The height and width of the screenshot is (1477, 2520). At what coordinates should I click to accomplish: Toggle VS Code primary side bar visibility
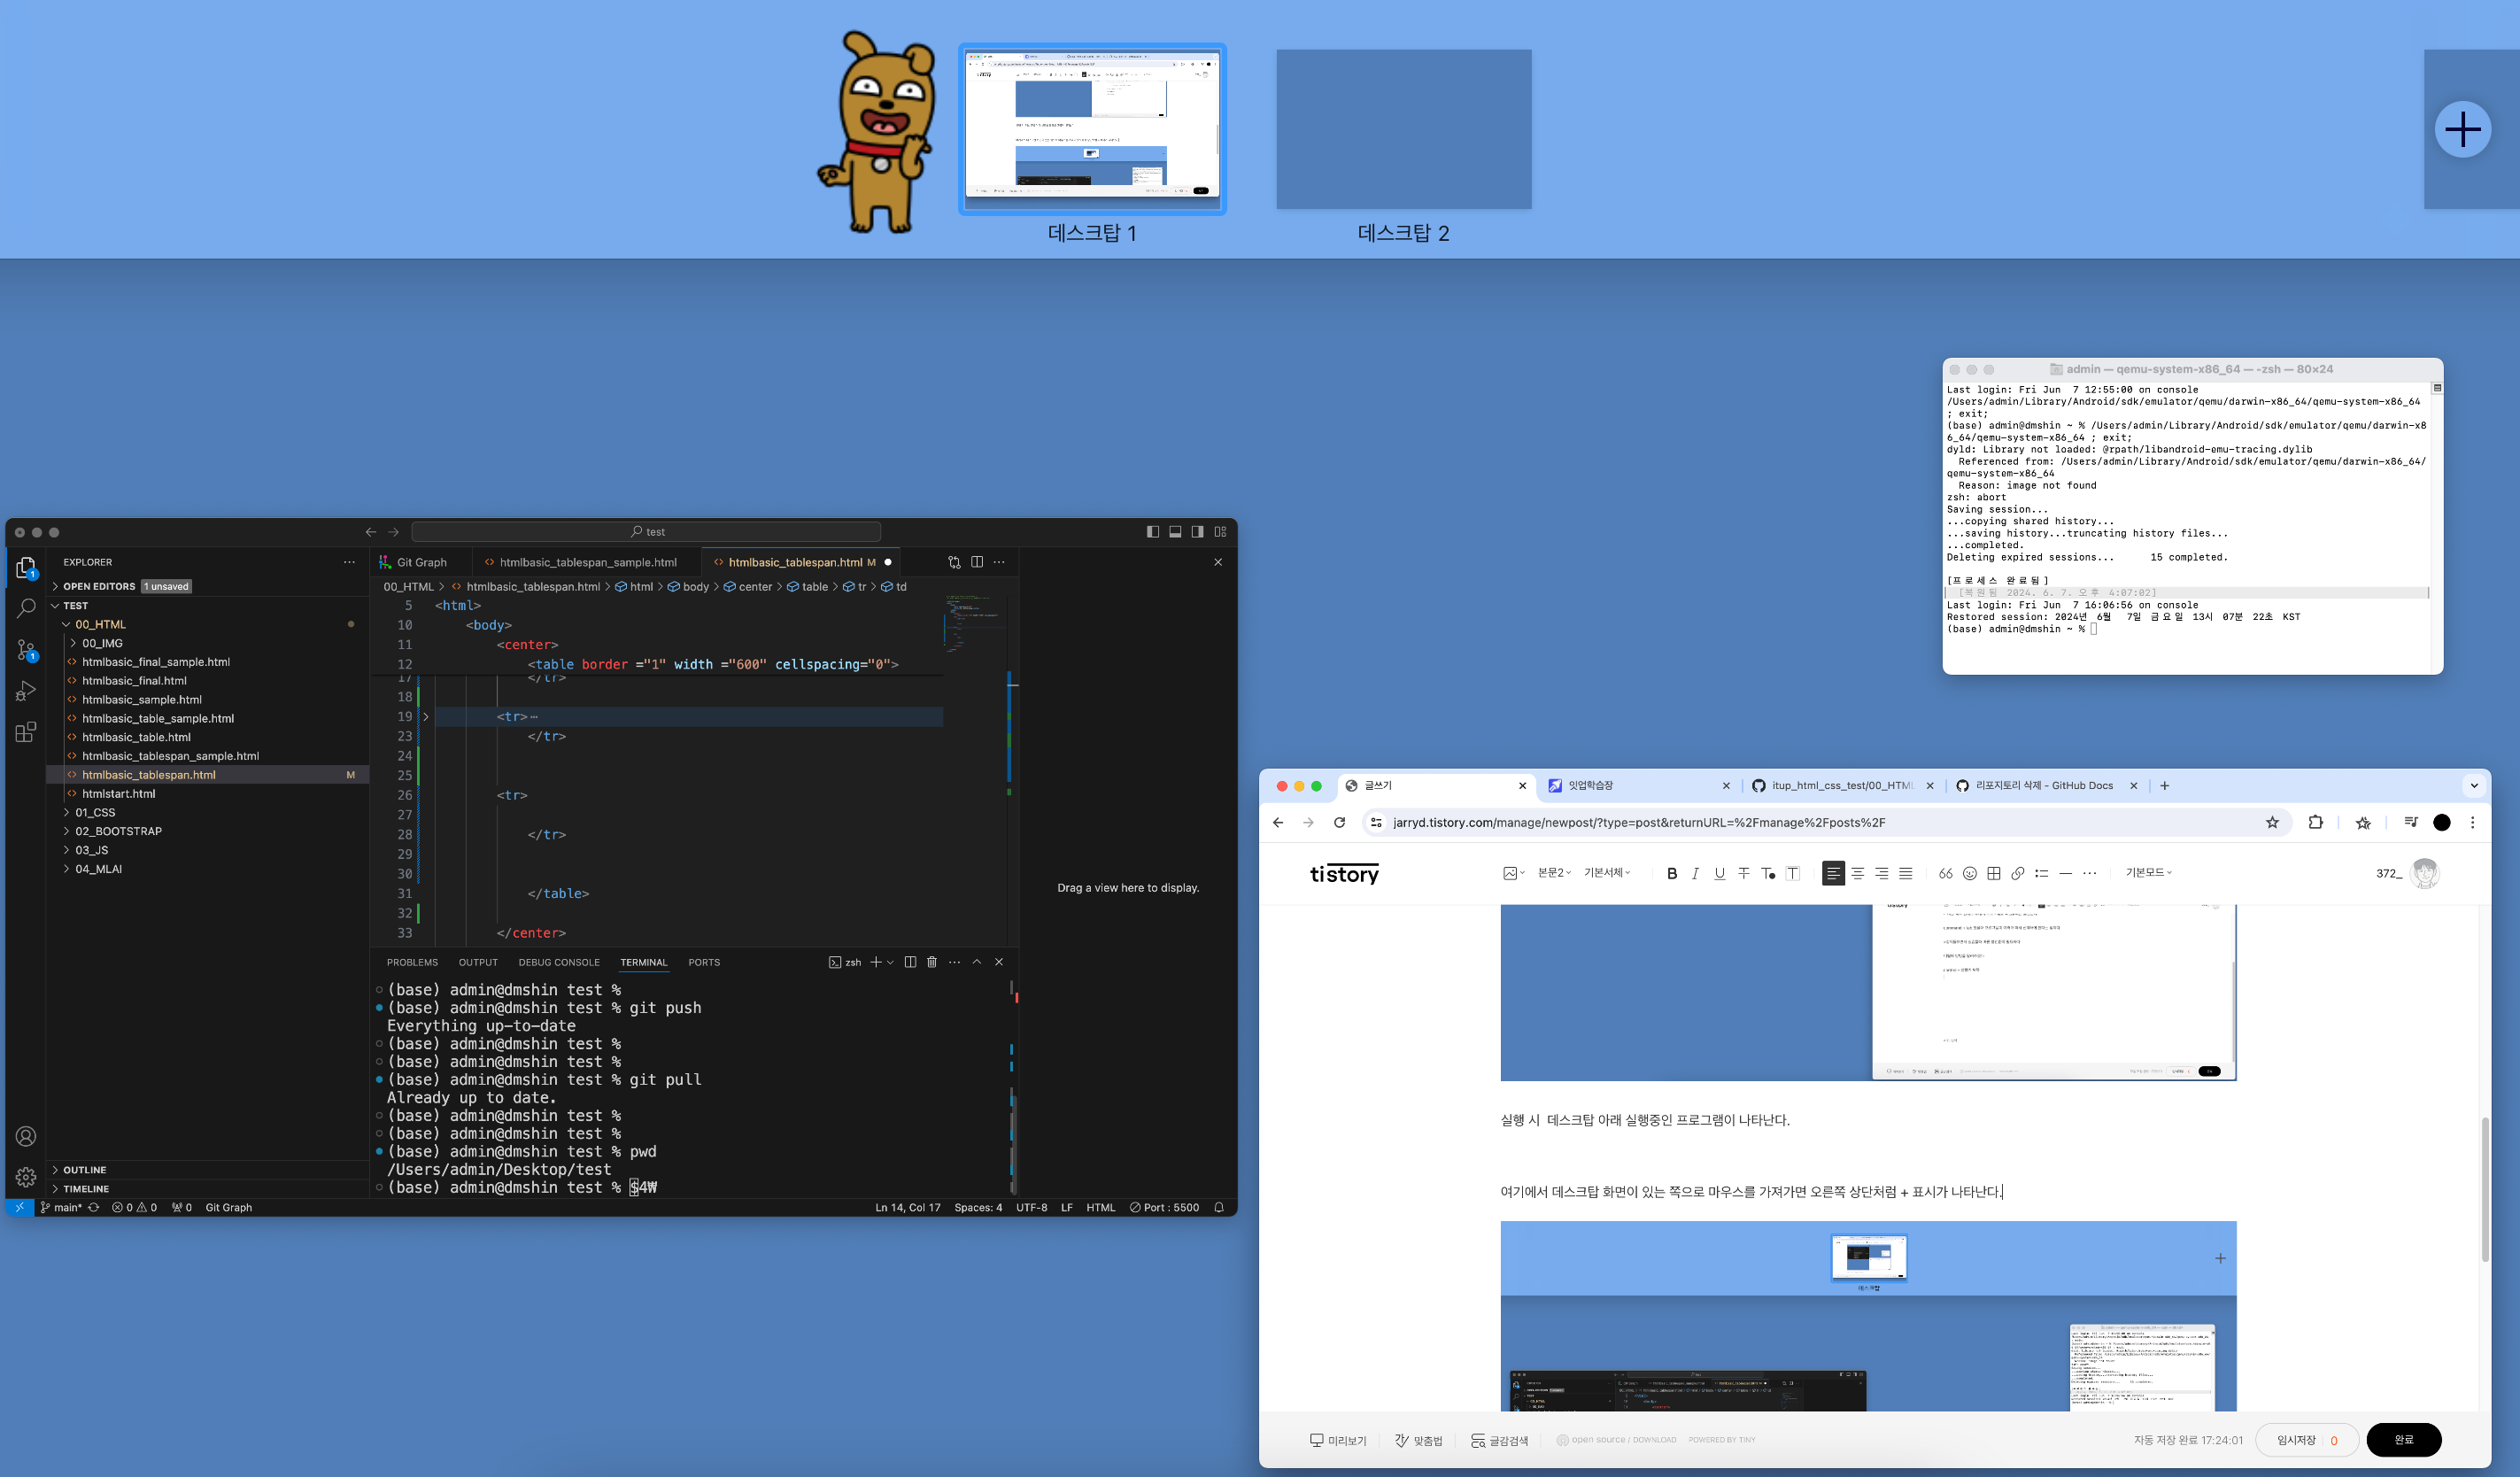[x=1152, y=532]
